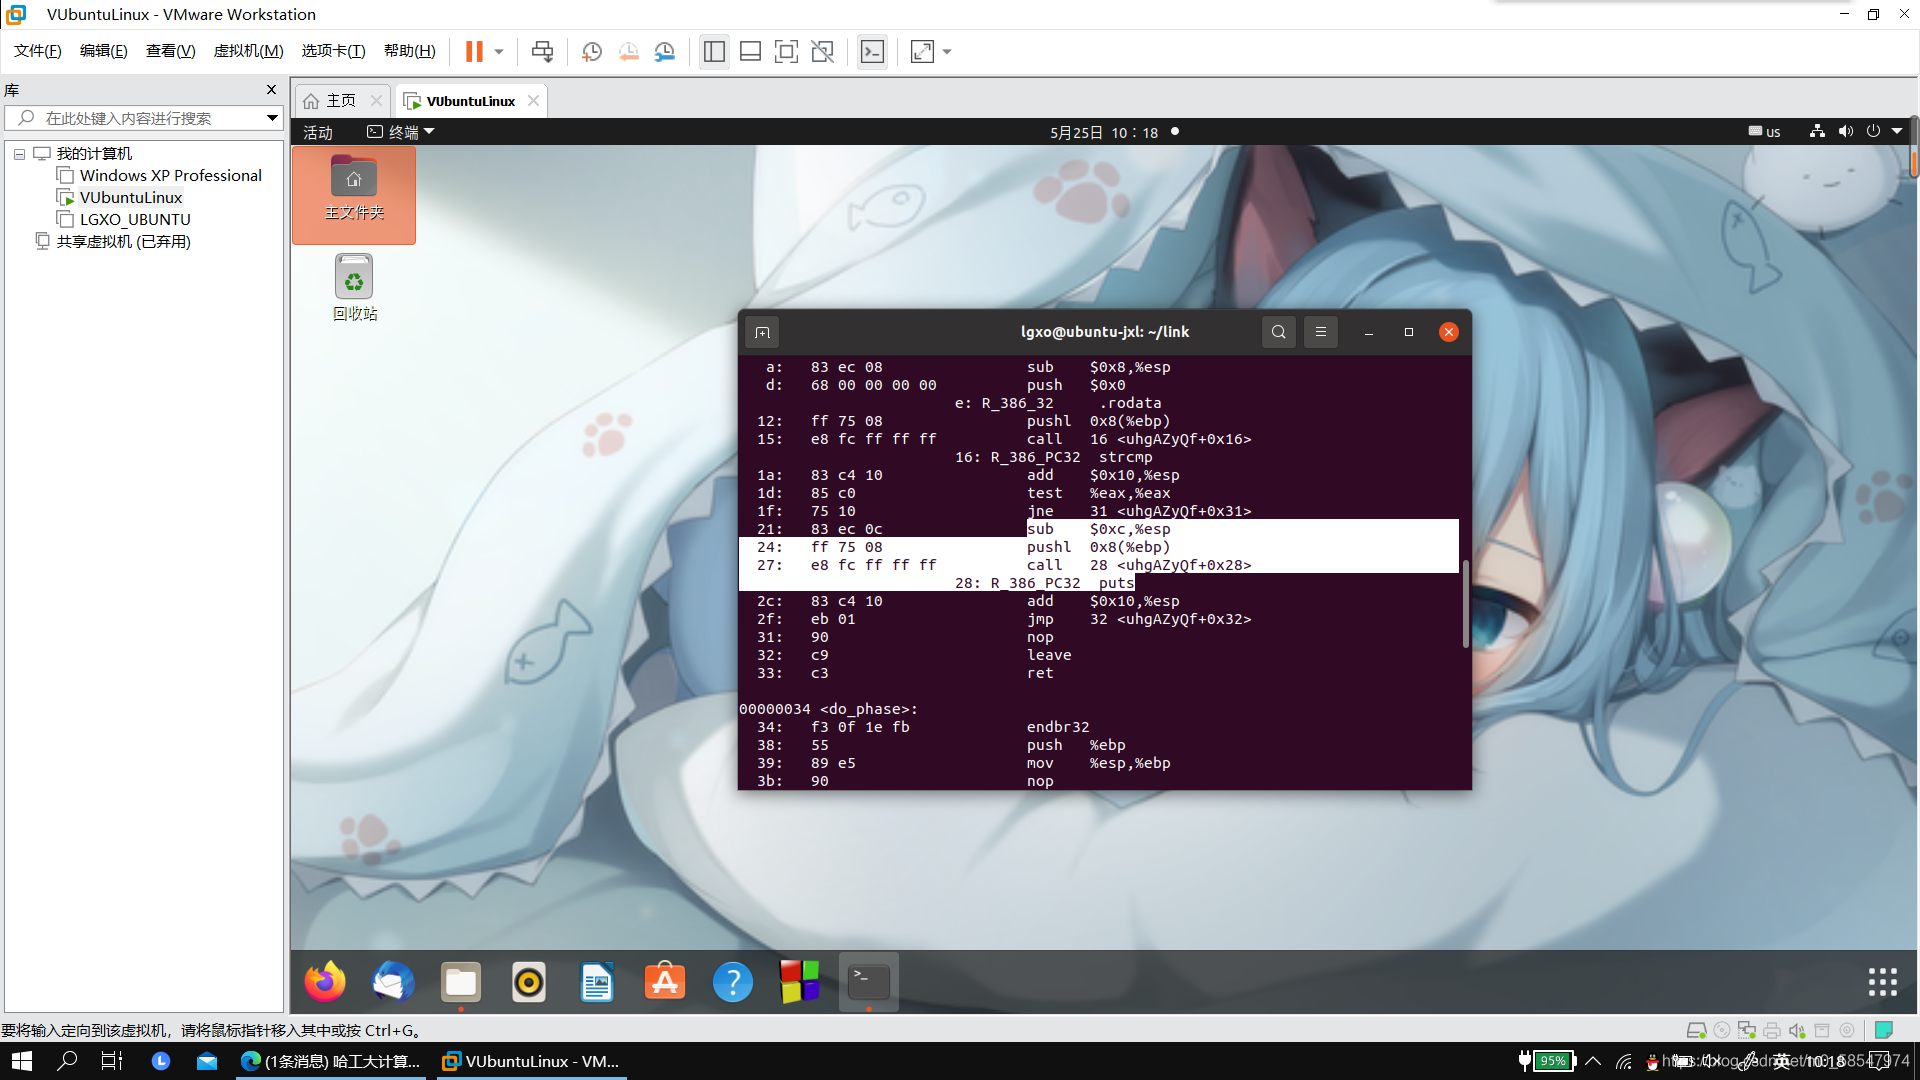
Task: Pause the virtual machine with the orange button
Action: 474,51
